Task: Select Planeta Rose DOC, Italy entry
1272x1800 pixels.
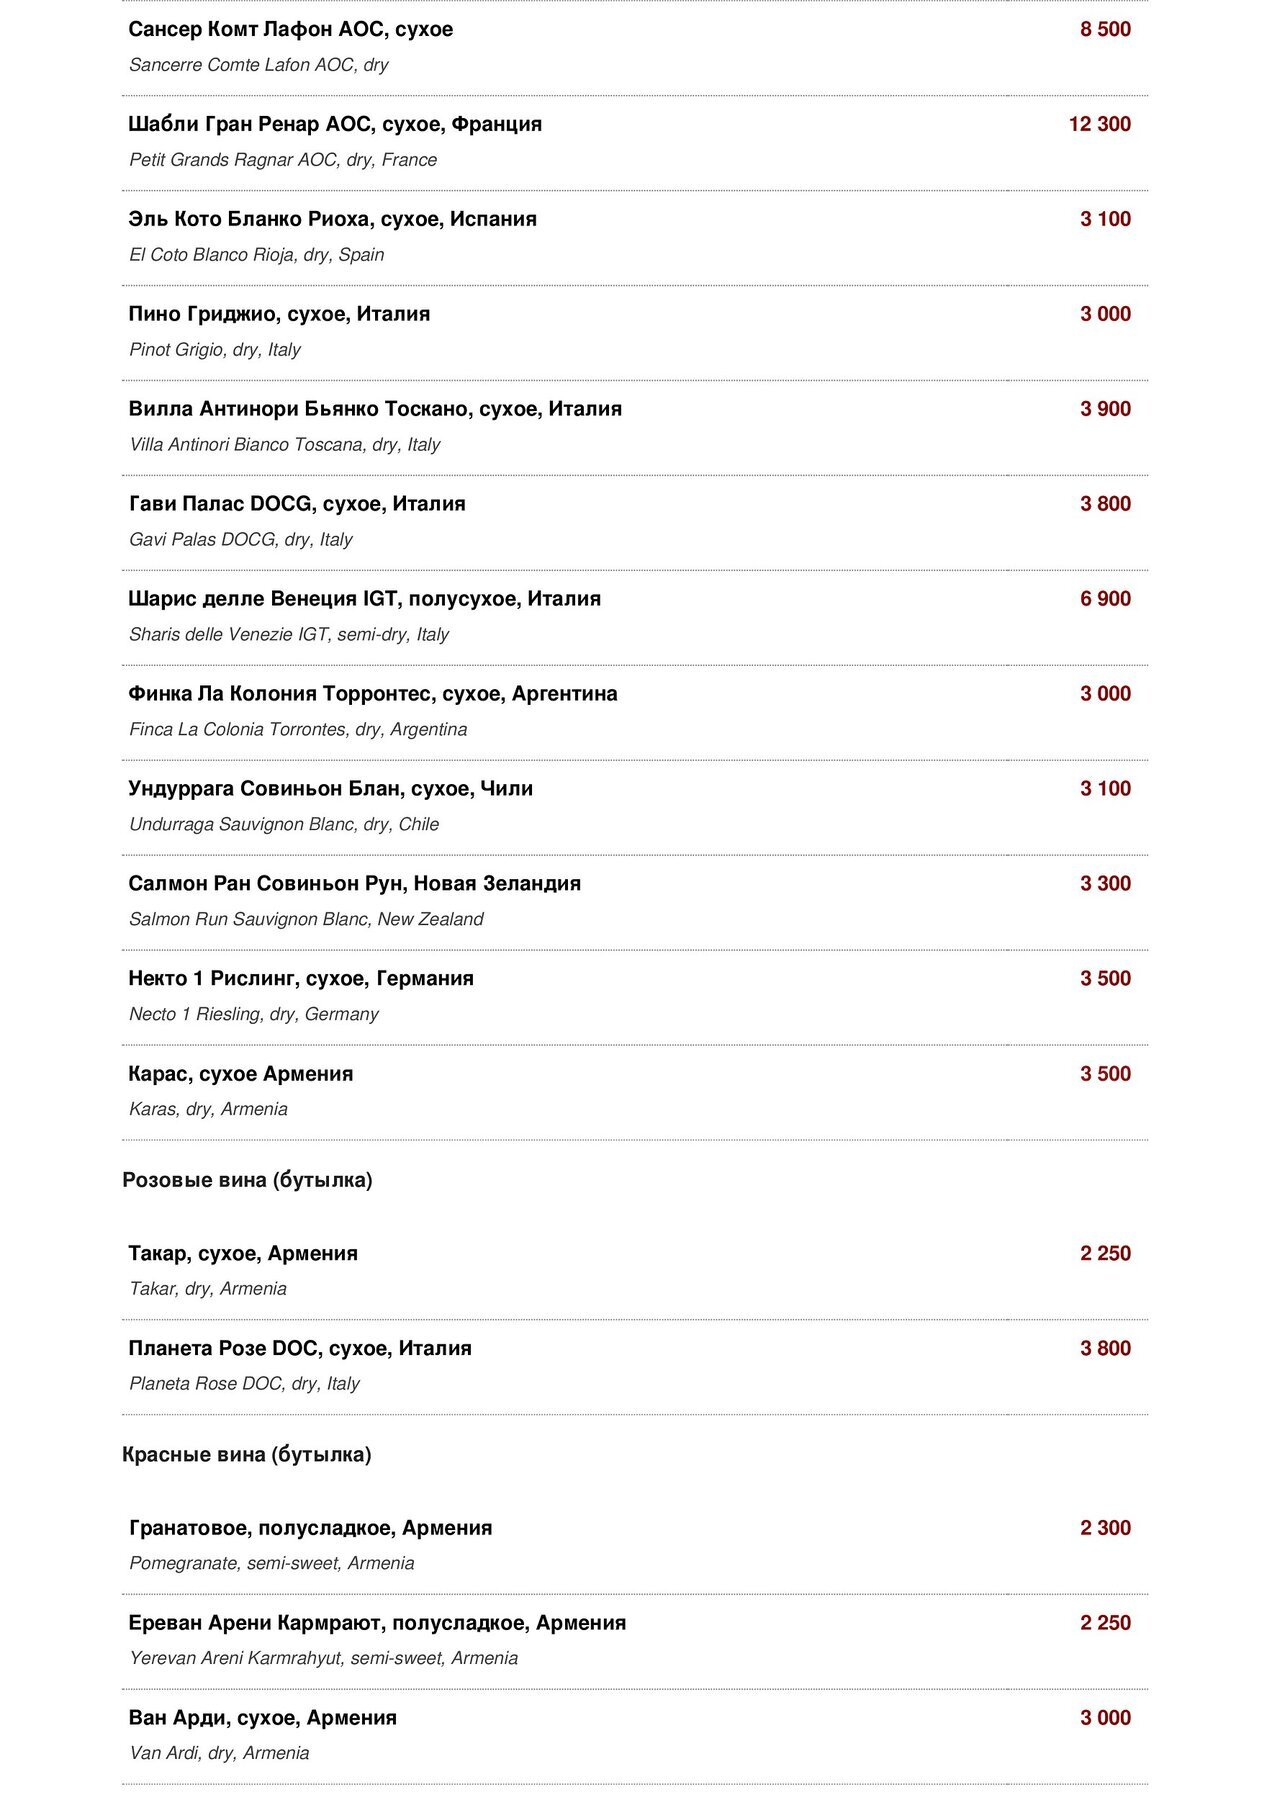Action: 635,1366
